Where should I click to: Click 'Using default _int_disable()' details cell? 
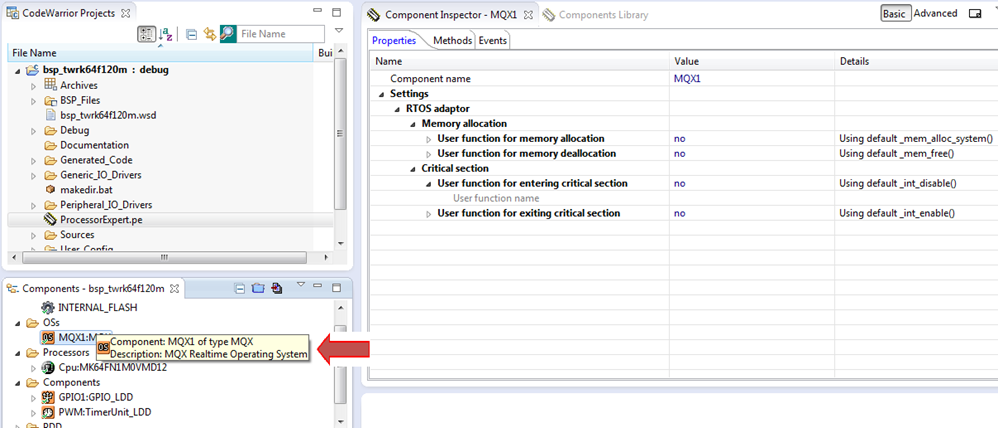(x=898, y=183)
